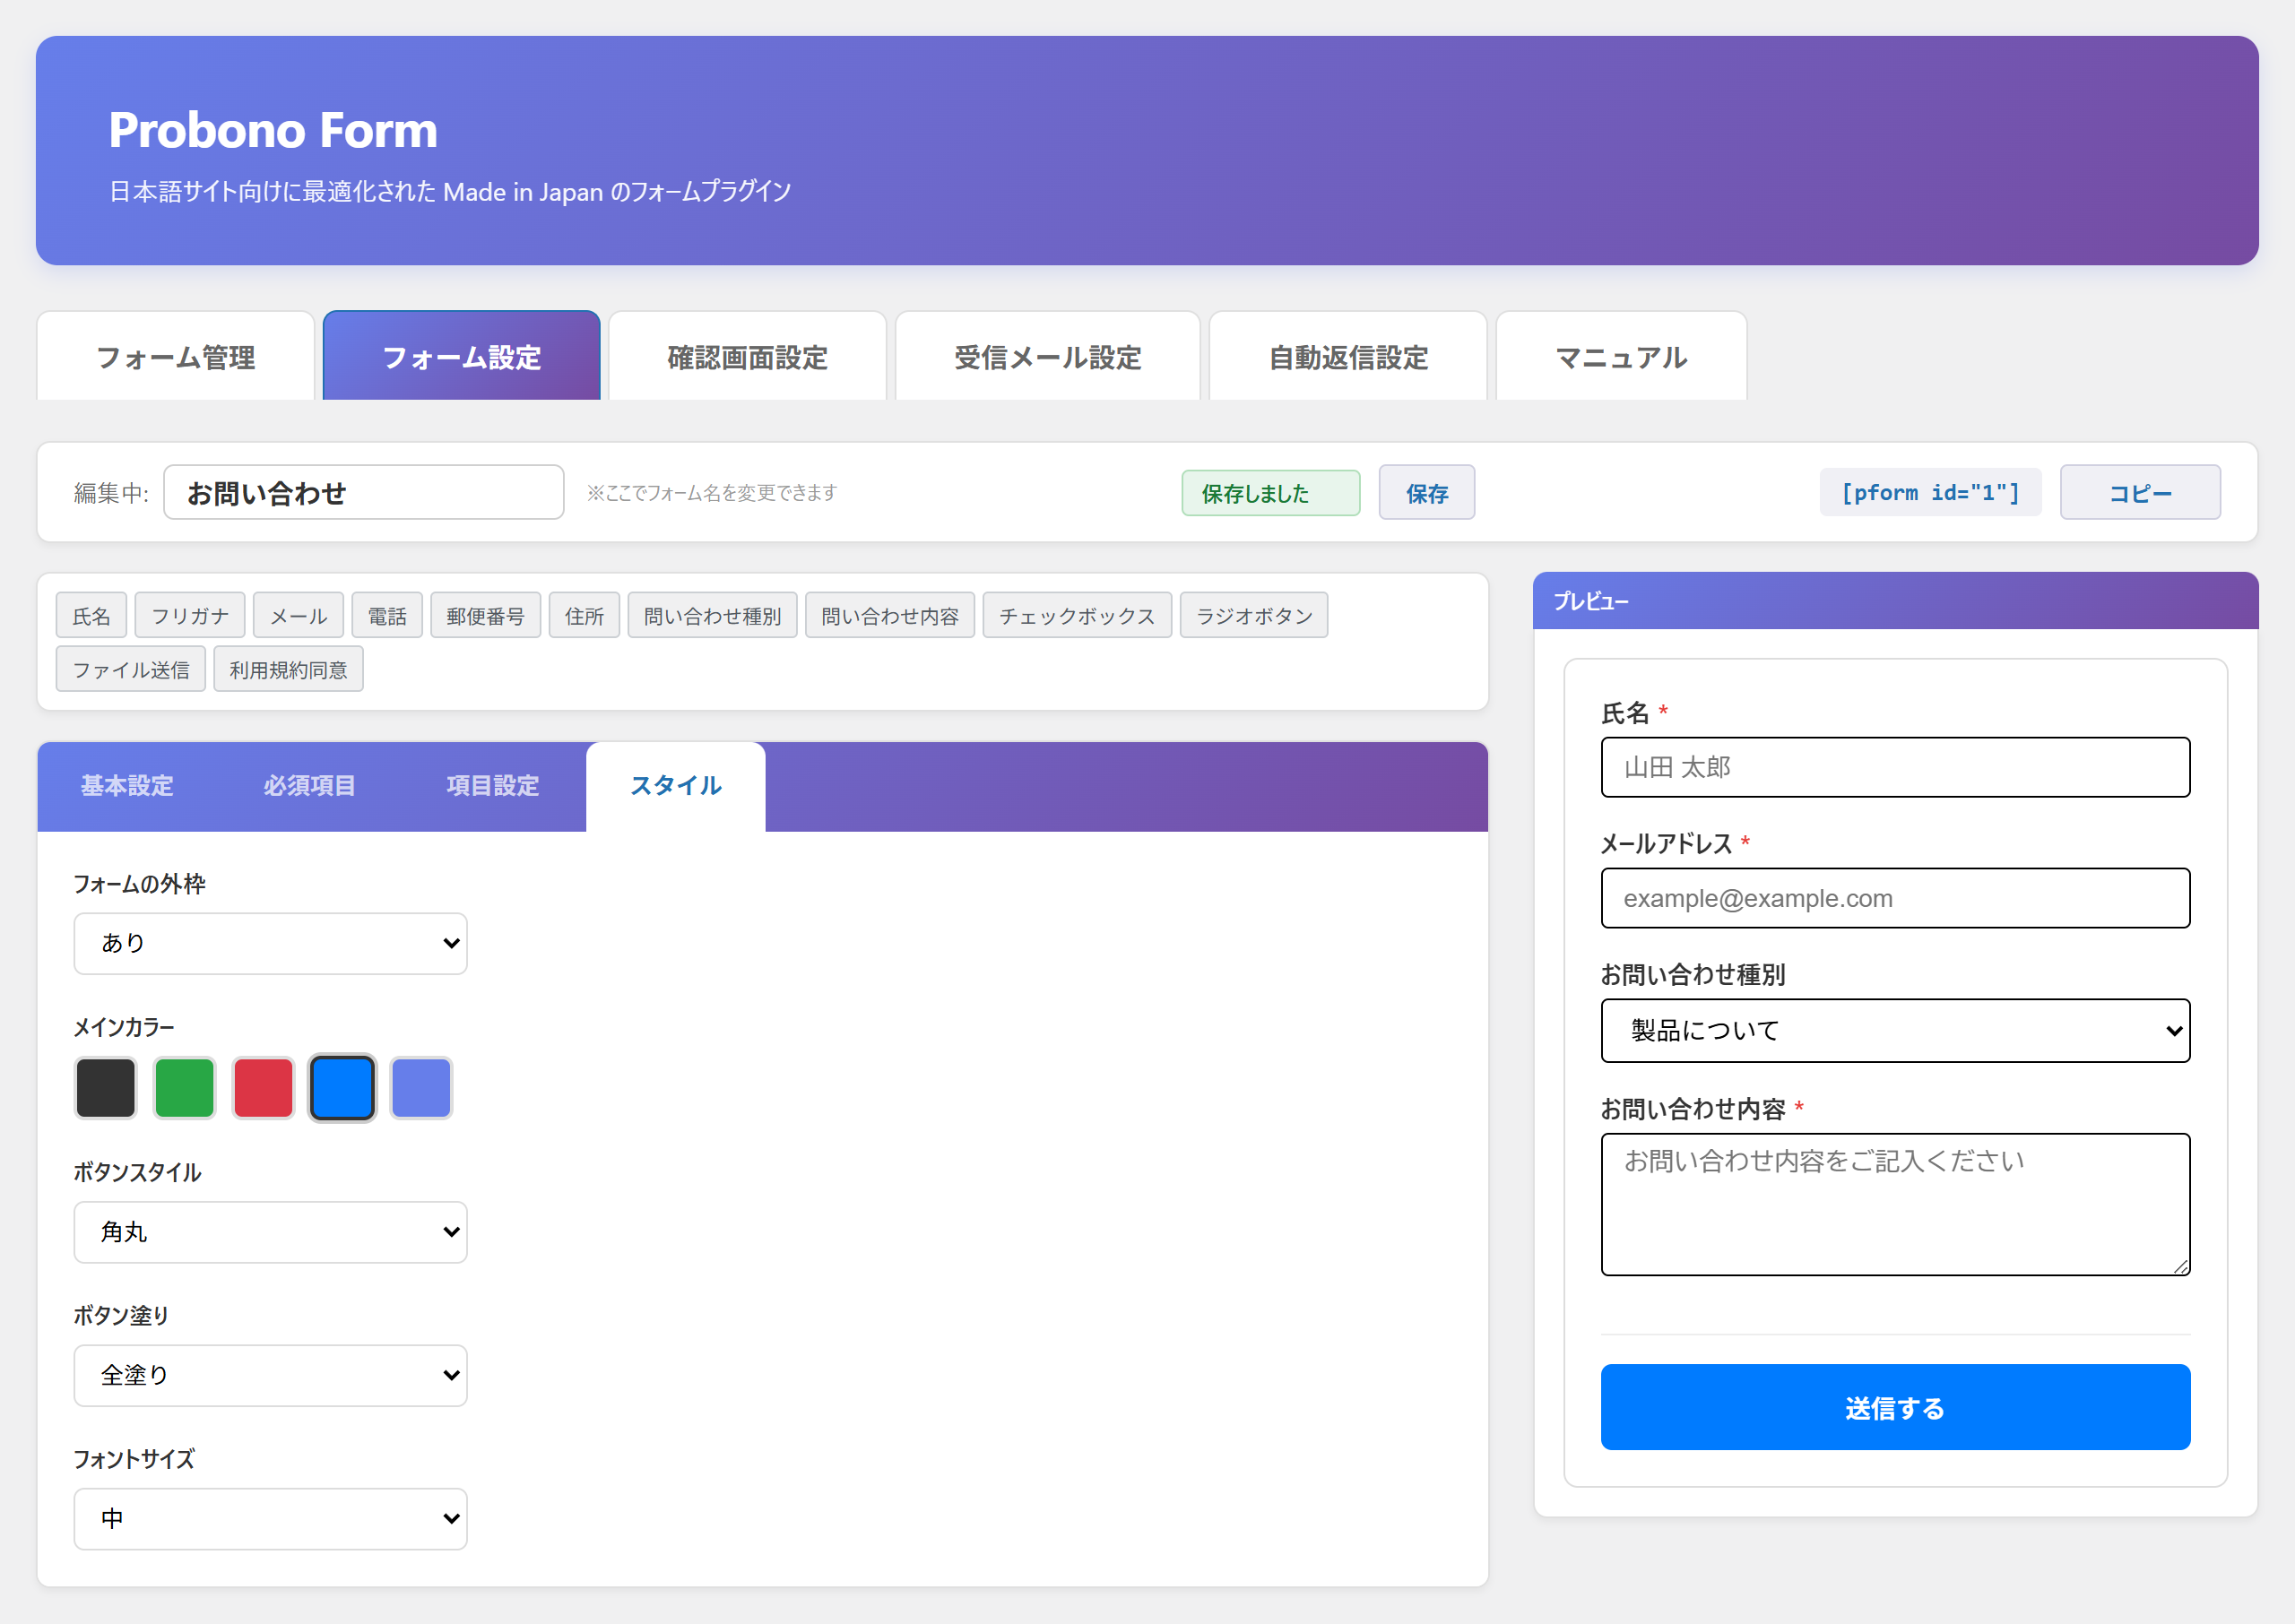Click the 送信する button
Screen dimensions: 2295x1624
1895,1408
